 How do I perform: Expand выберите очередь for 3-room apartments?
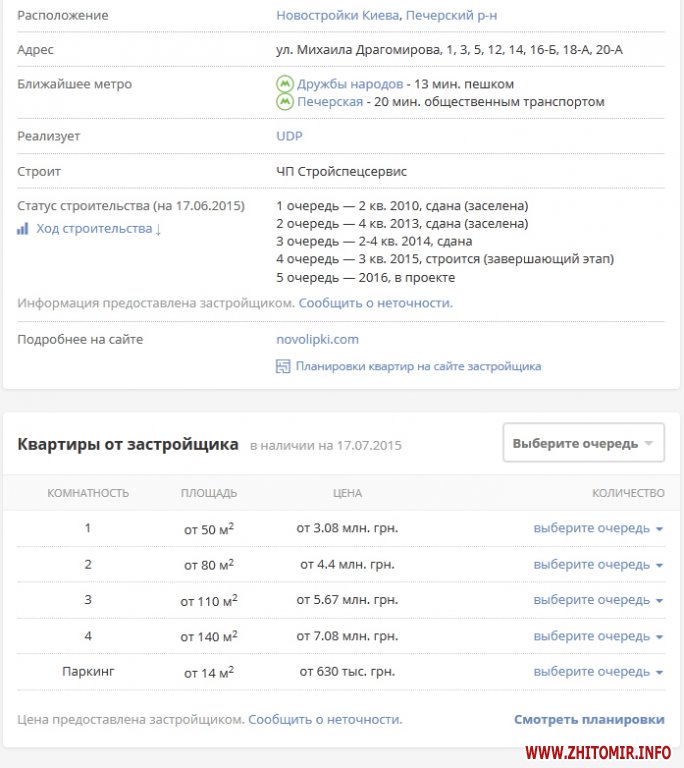(598, 600)
